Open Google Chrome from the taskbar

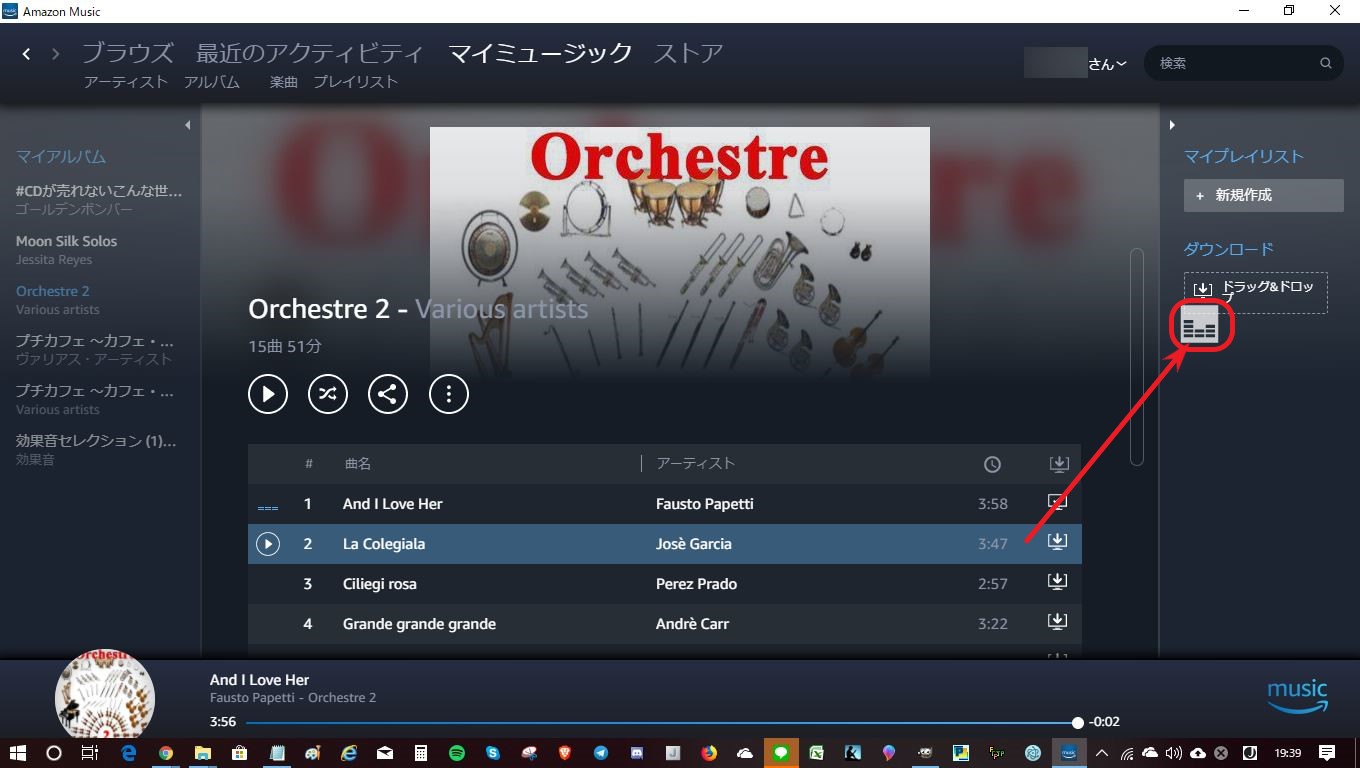166,753
